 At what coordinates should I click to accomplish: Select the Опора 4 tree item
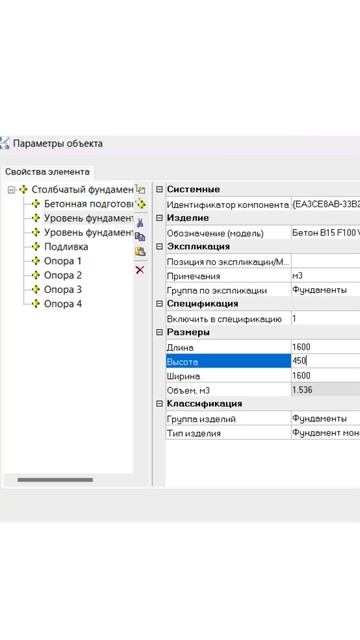(62, 304)
